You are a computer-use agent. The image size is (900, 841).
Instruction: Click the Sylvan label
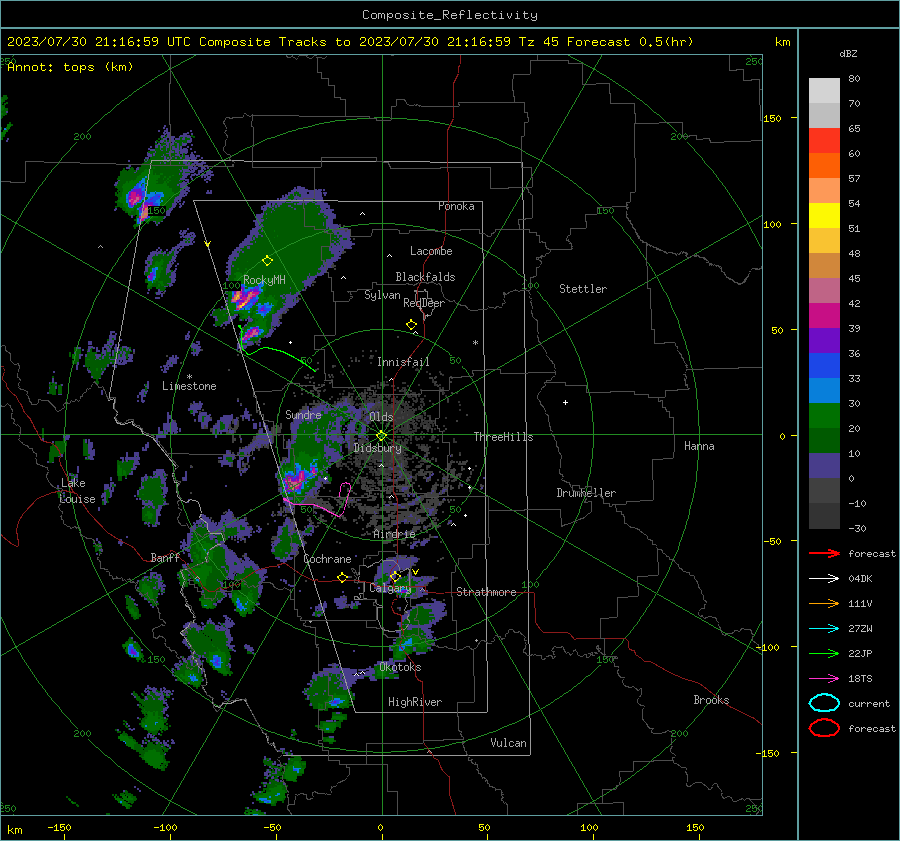pyautogui.click(x=382, y=295)
